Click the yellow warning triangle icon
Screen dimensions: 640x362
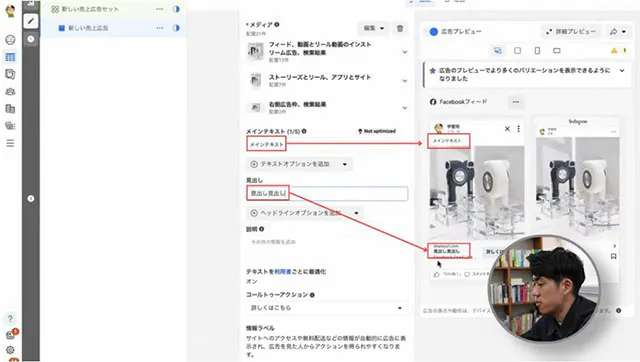point(614,51)
